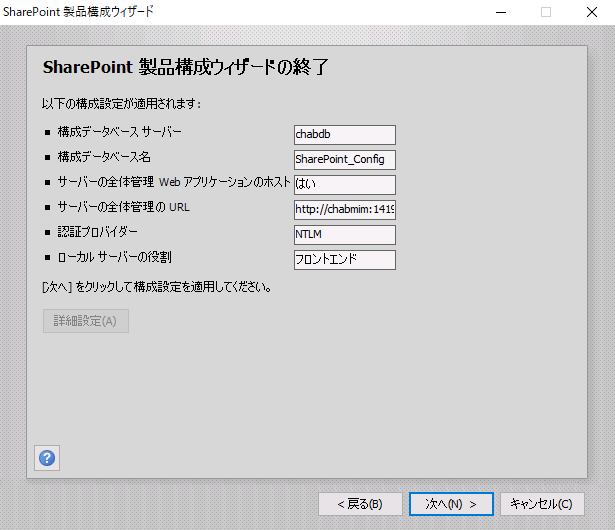Screen dimensions: 615x530
Task: Click the disabled maximize window button
Action: coord(546,12)
